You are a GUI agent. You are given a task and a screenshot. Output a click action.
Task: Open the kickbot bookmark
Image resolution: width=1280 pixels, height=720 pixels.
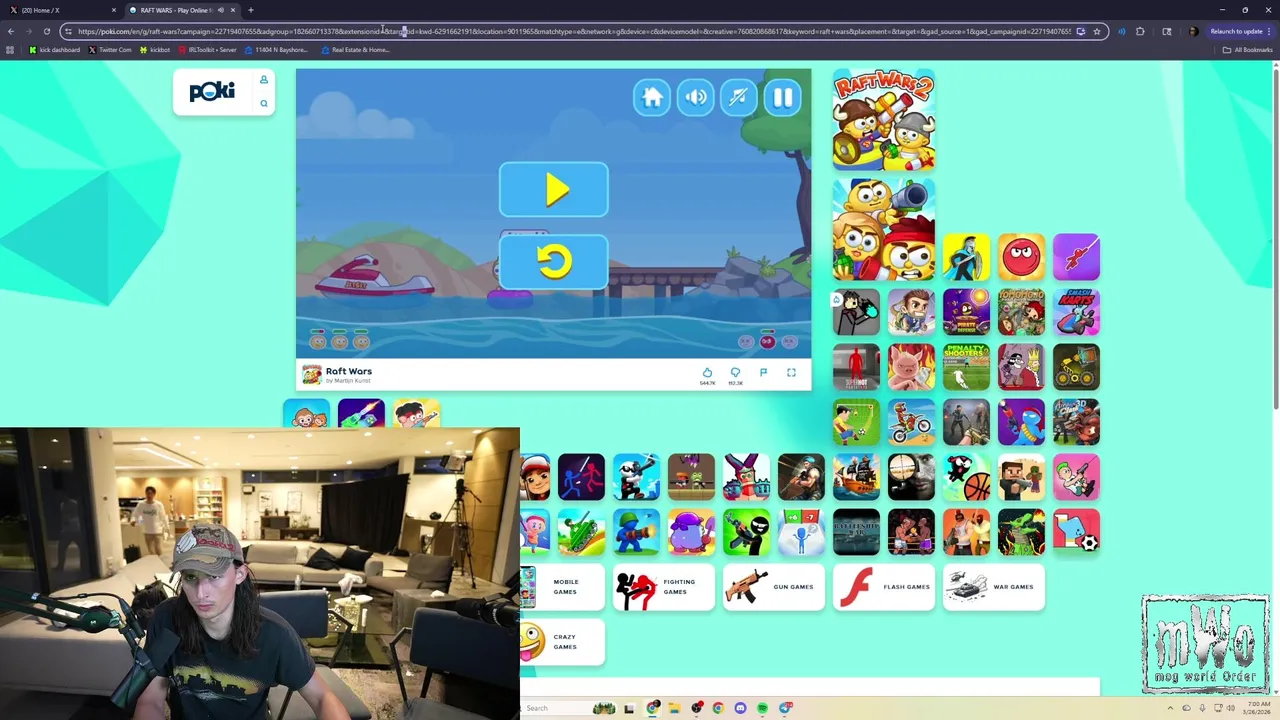[155, 49]
